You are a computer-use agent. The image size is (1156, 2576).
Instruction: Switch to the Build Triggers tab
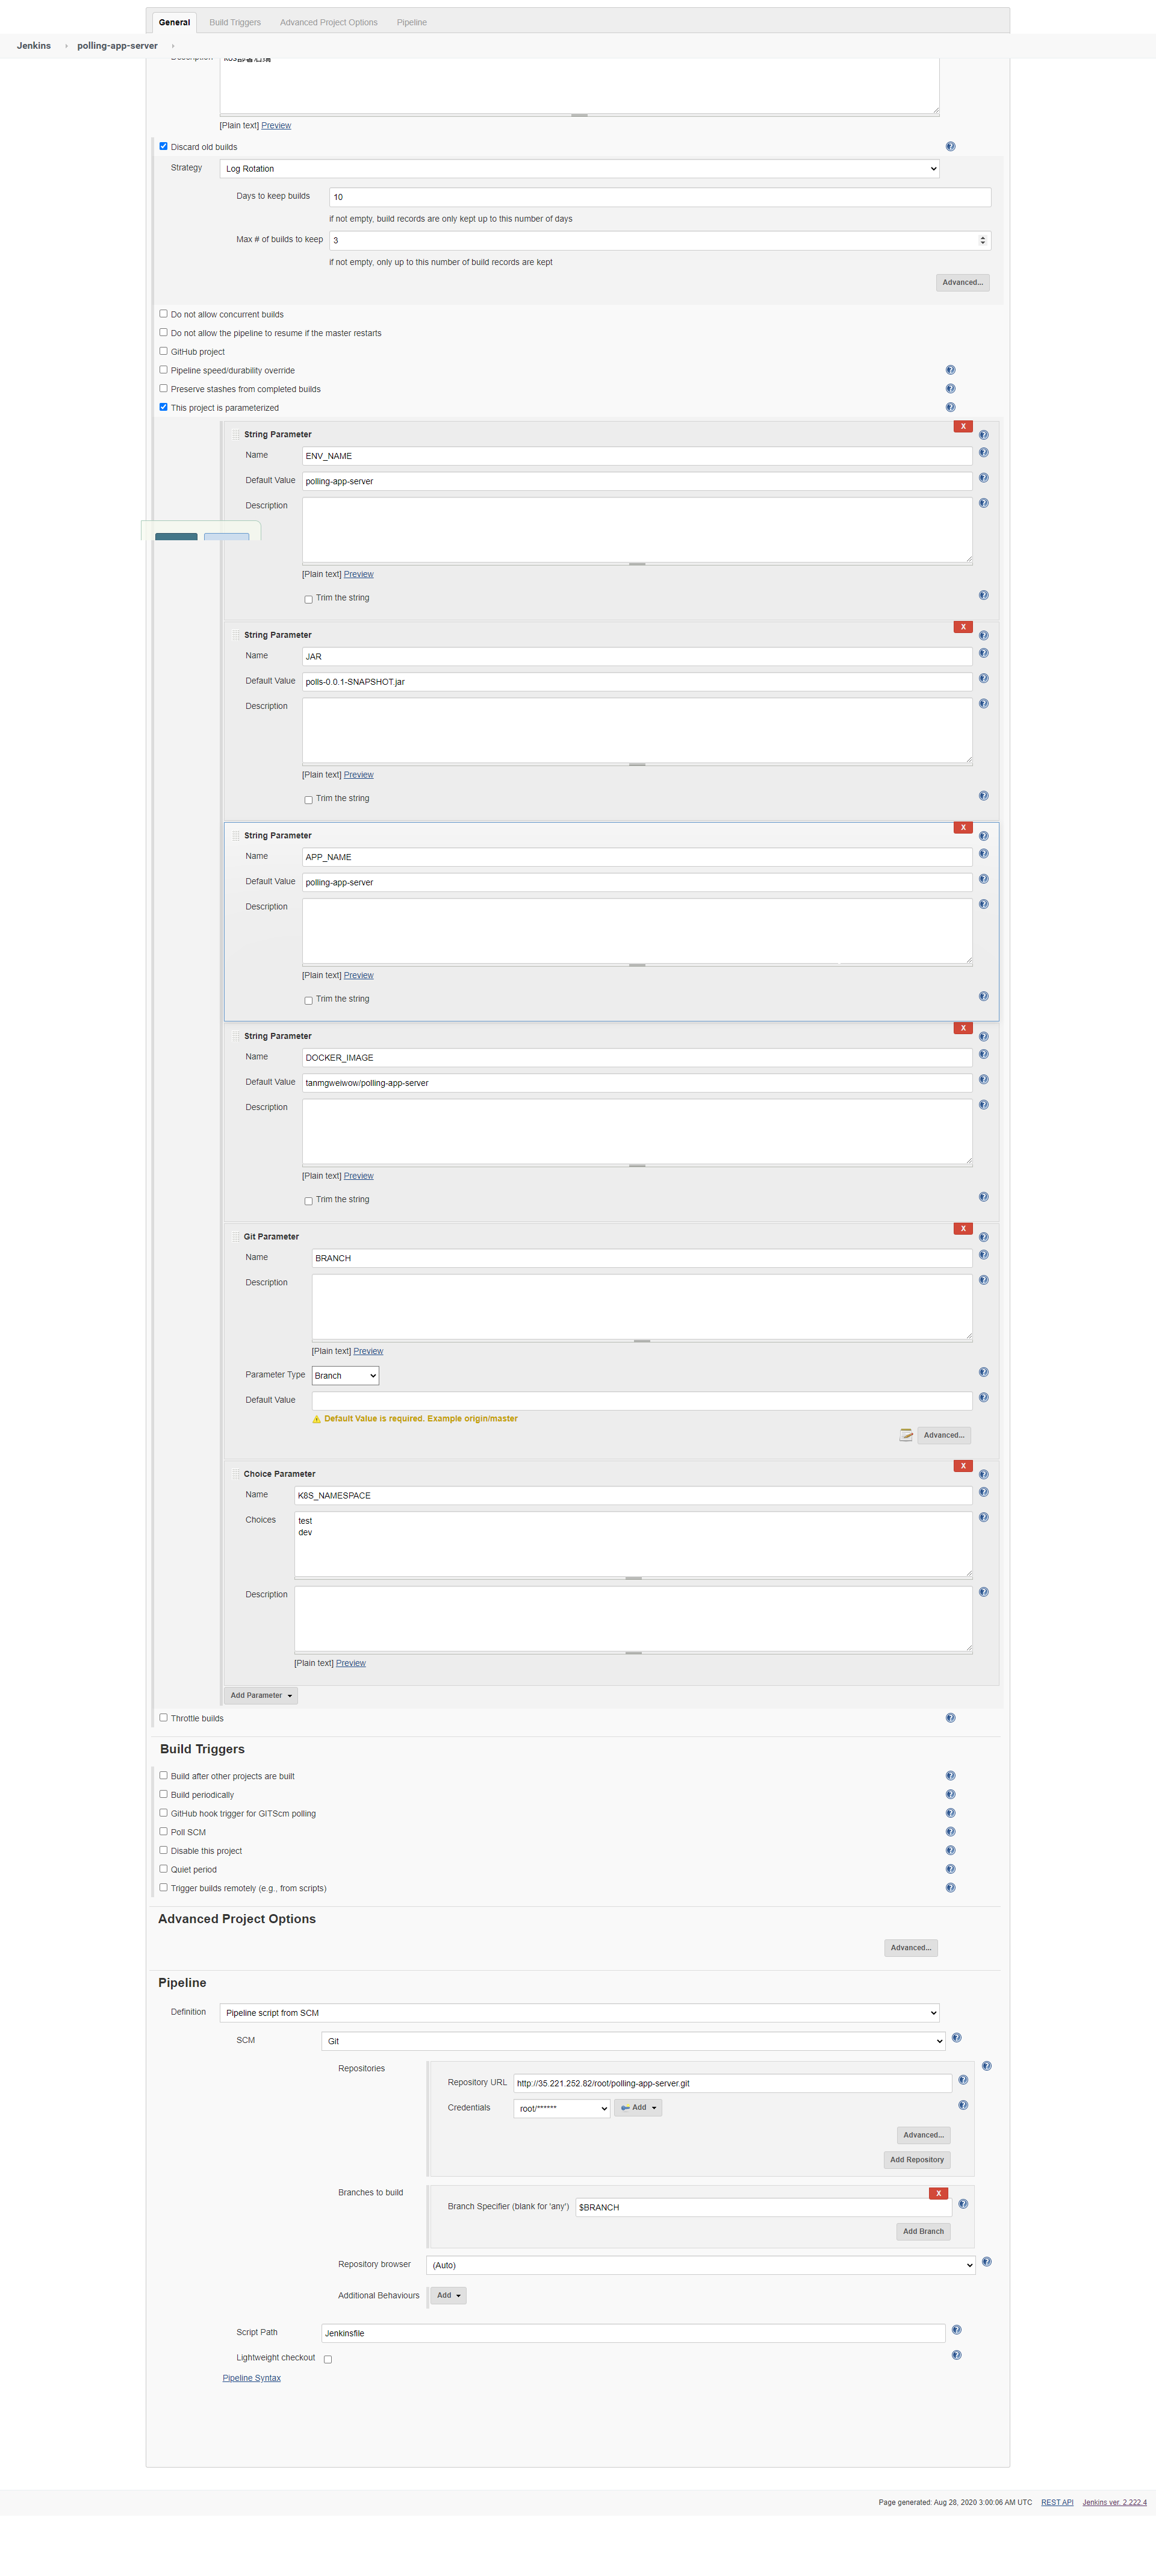[x=235, y=22]
